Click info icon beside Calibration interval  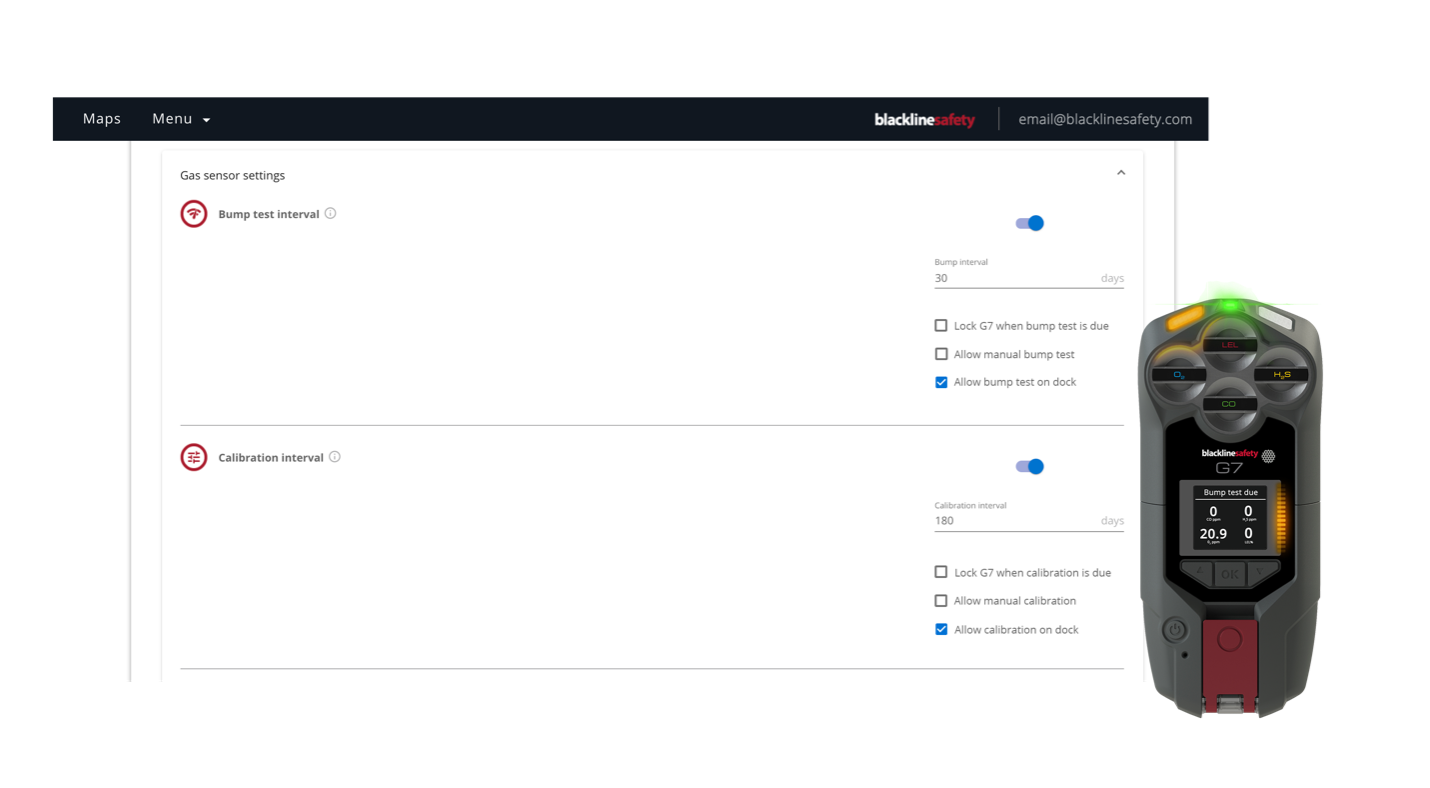(335, 457)
